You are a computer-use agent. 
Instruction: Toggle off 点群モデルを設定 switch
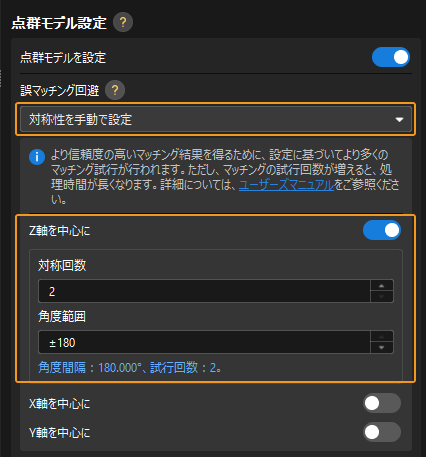[391, 57]
